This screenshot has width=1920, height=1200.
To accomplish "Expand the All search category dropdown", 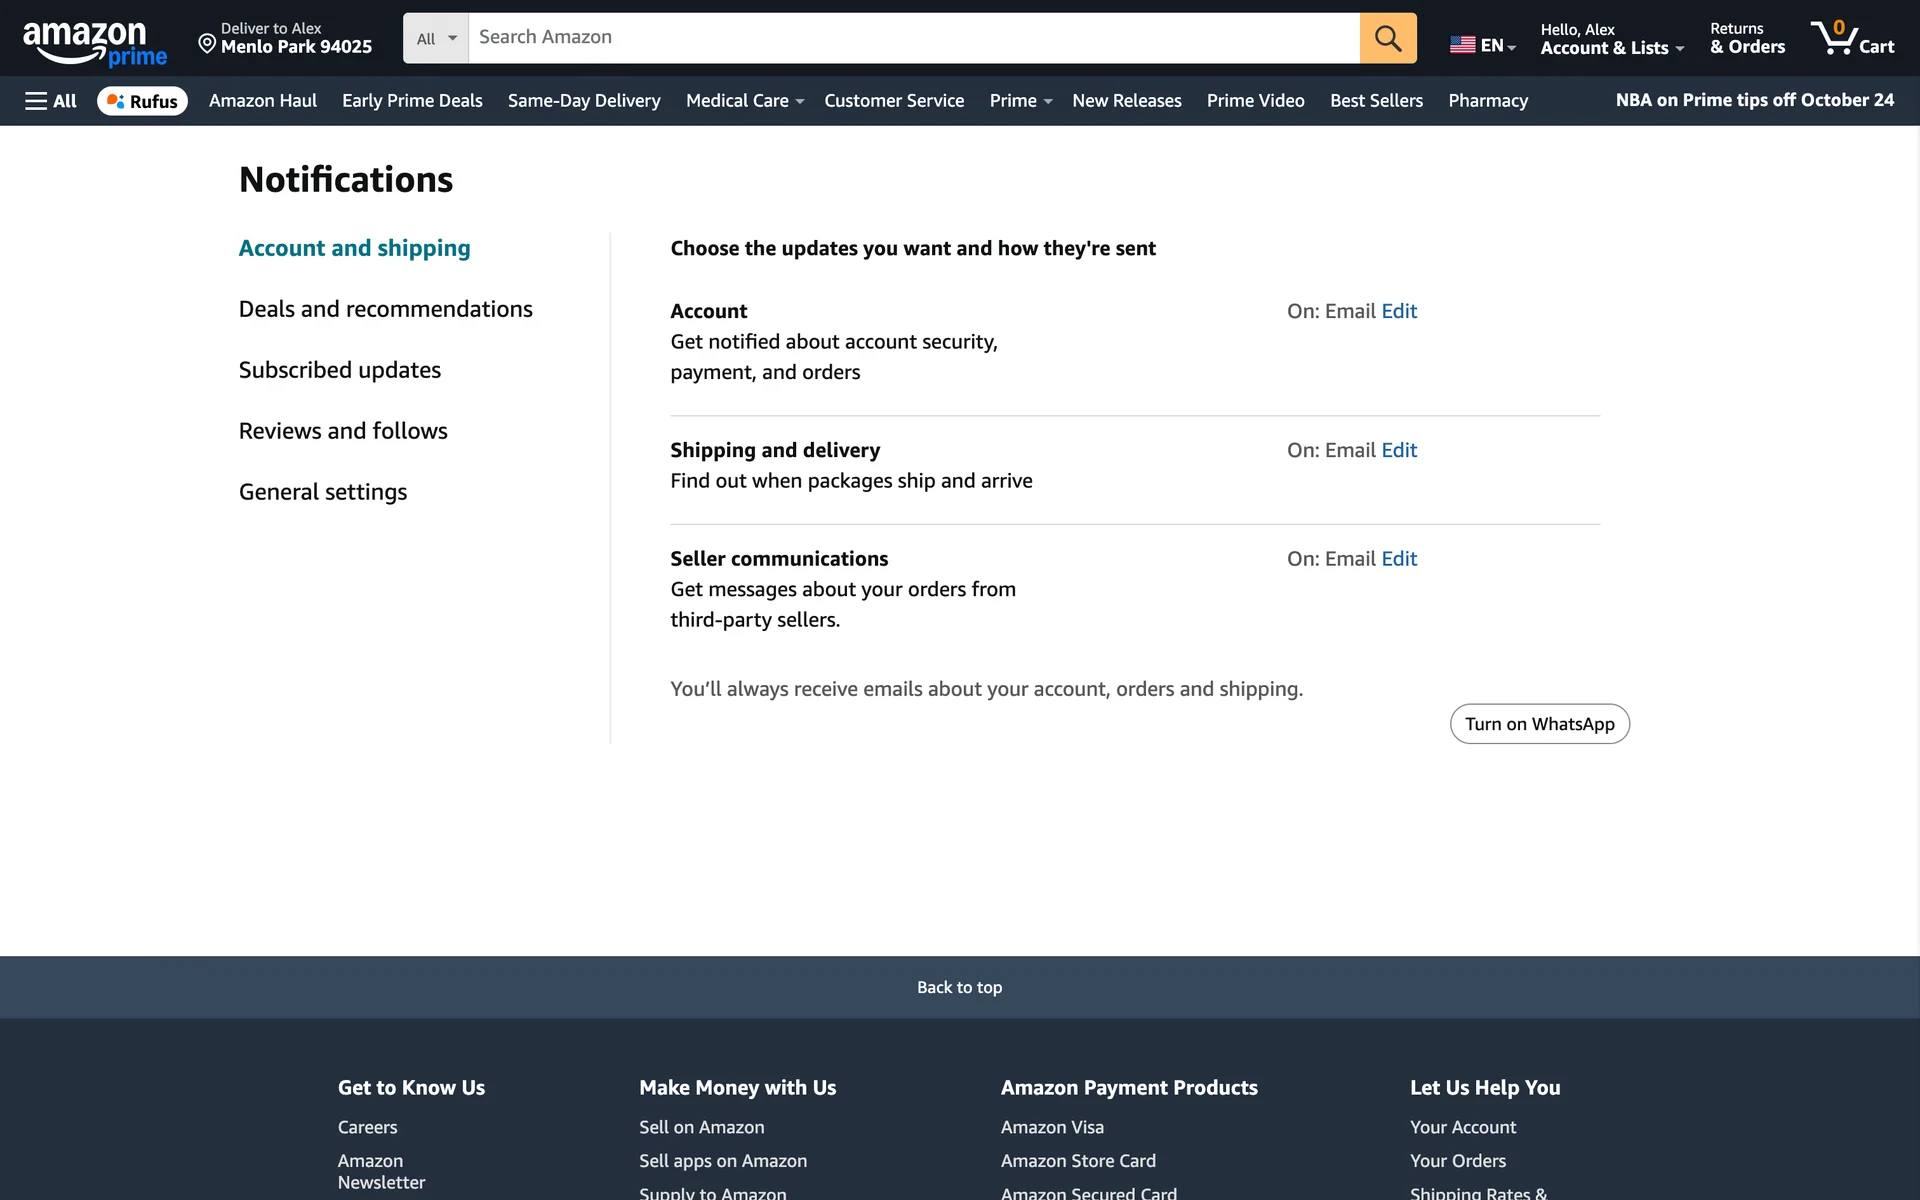I will (x=436, y=38).
